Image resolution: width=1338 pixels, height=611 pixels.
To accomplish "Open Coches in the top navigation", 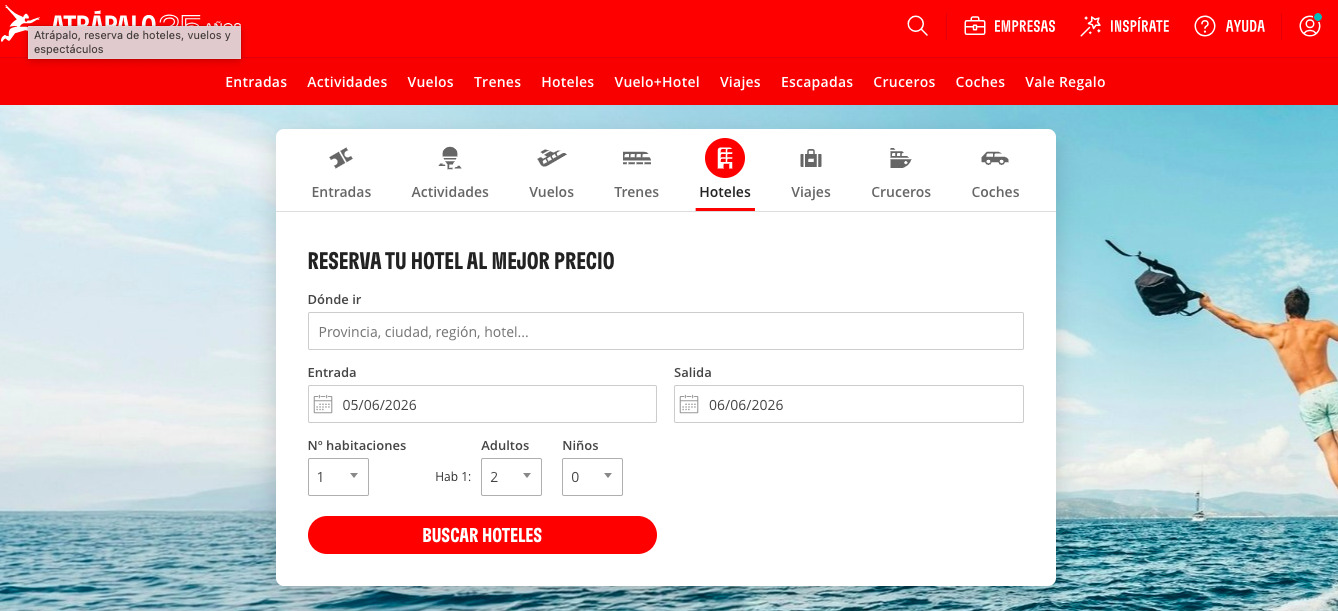I will (x=980, y=82).
